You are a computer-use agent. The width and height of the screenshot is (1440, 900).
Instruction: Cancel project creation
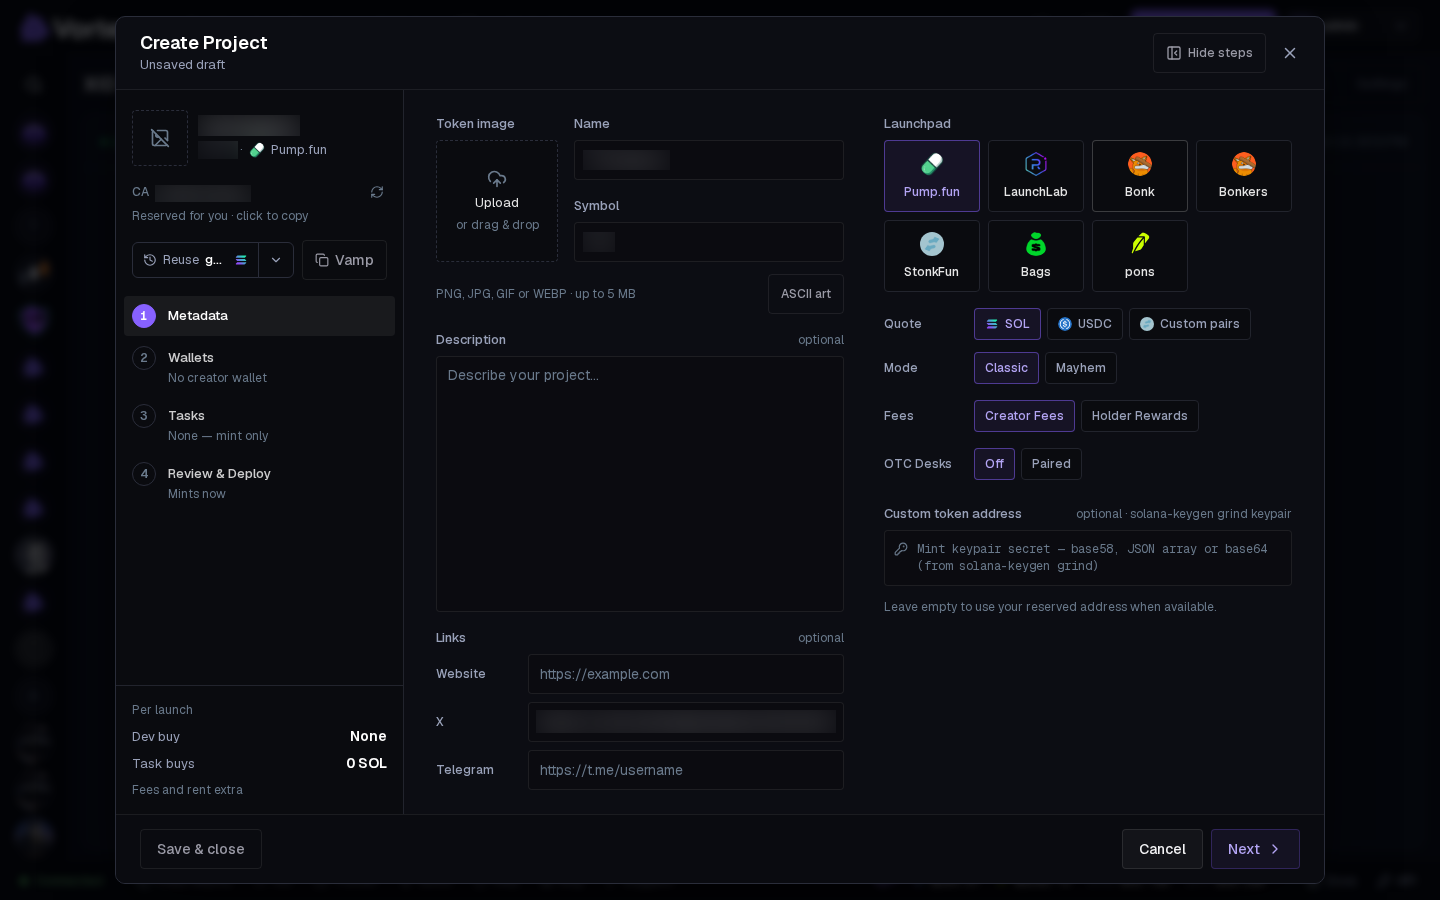click(1162, 849)
